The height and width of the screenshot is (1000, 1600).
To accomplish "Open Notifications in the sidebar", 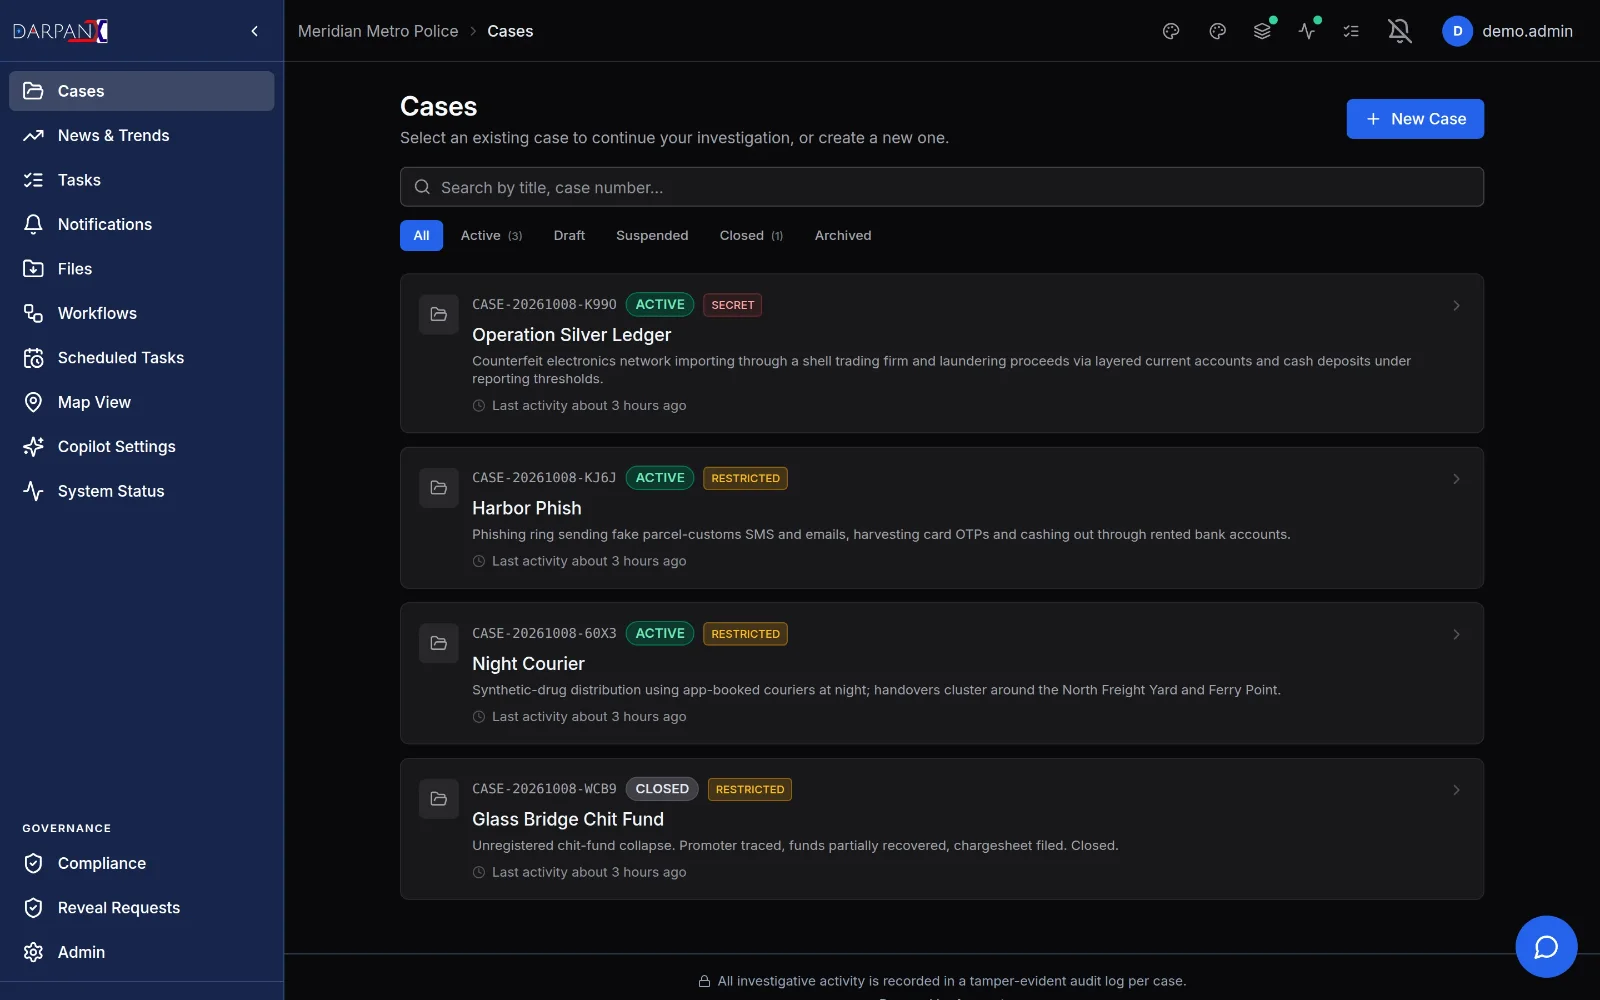I will point(142,224).
